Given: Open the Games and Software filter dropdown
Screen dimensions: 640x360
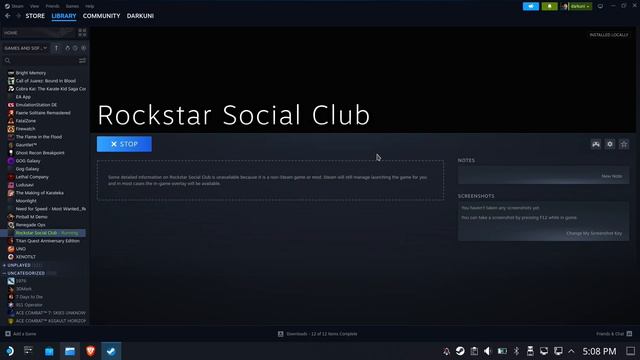Looking at the screenshot, I should [x=25, y=48].
